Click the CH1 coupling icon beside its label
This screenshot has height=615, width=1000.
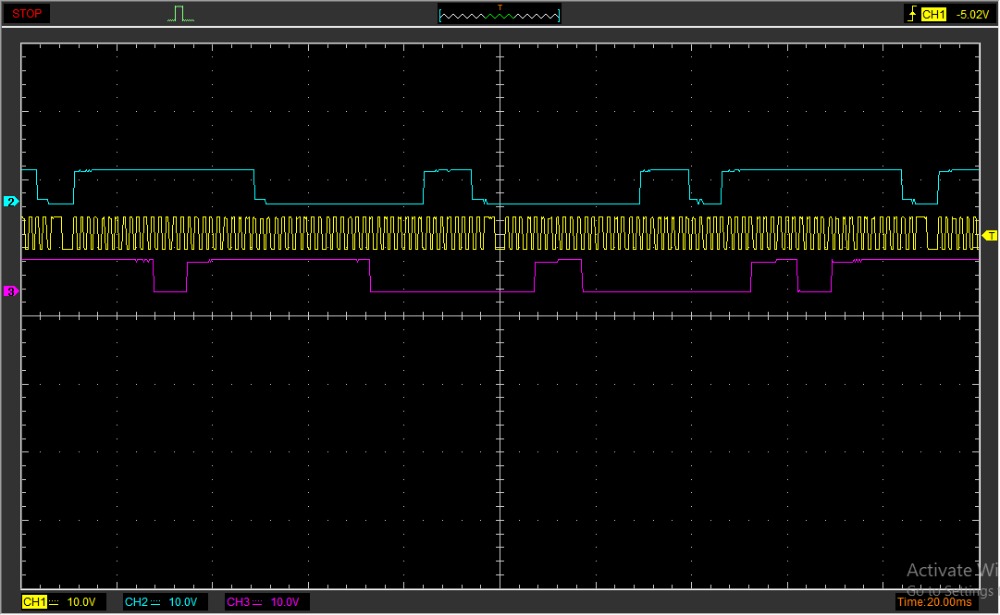[x=55, y=602]
